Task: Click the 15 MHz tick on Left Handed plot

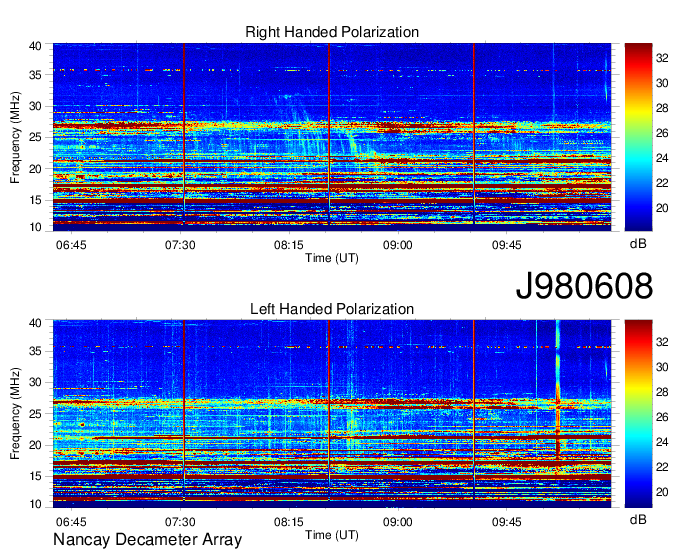Action: coord(36,477)
